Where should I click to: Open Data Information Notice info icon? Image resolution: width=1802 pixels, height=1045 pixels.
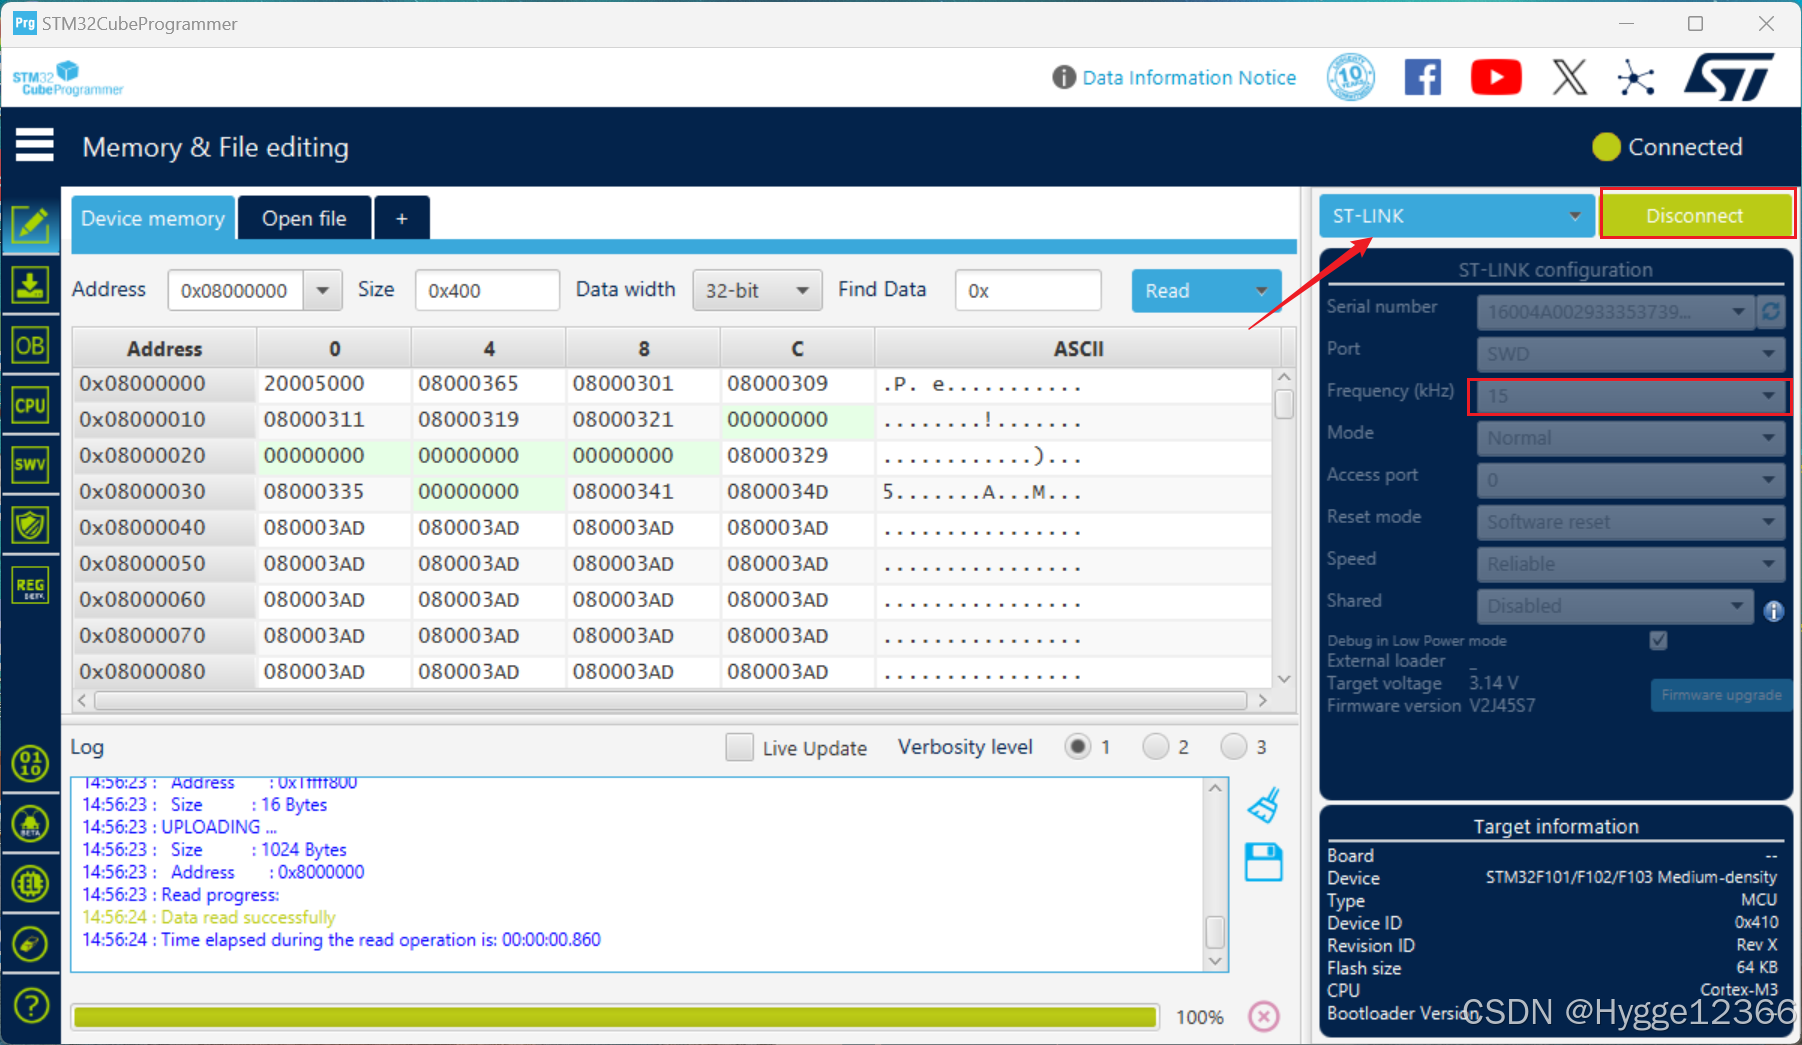click(1064, 77)
